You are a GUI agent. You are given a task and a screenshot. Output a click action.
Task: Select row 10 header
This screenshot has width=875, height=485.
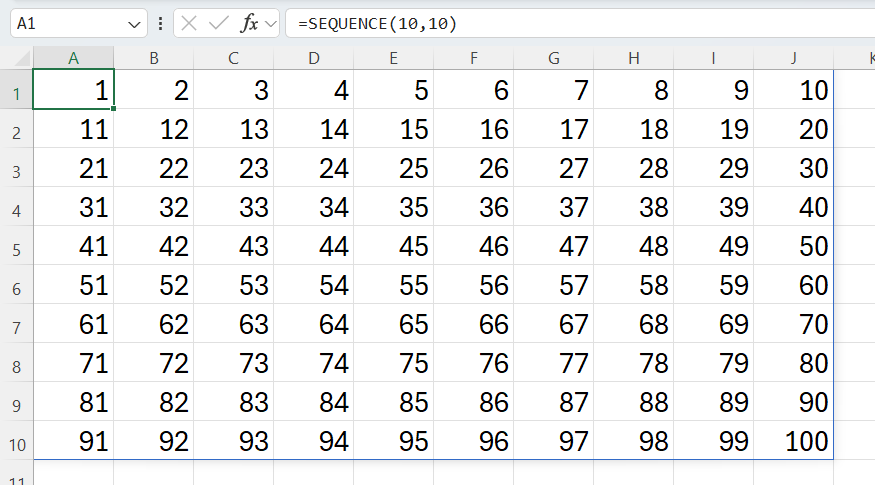pos(17,441)
